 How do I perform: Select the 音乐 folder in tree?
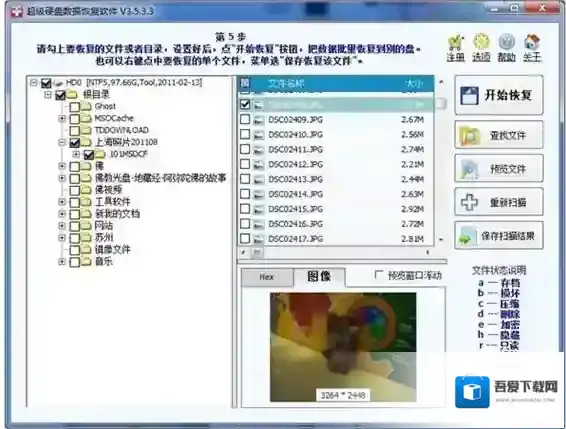(x=104, y=261)
